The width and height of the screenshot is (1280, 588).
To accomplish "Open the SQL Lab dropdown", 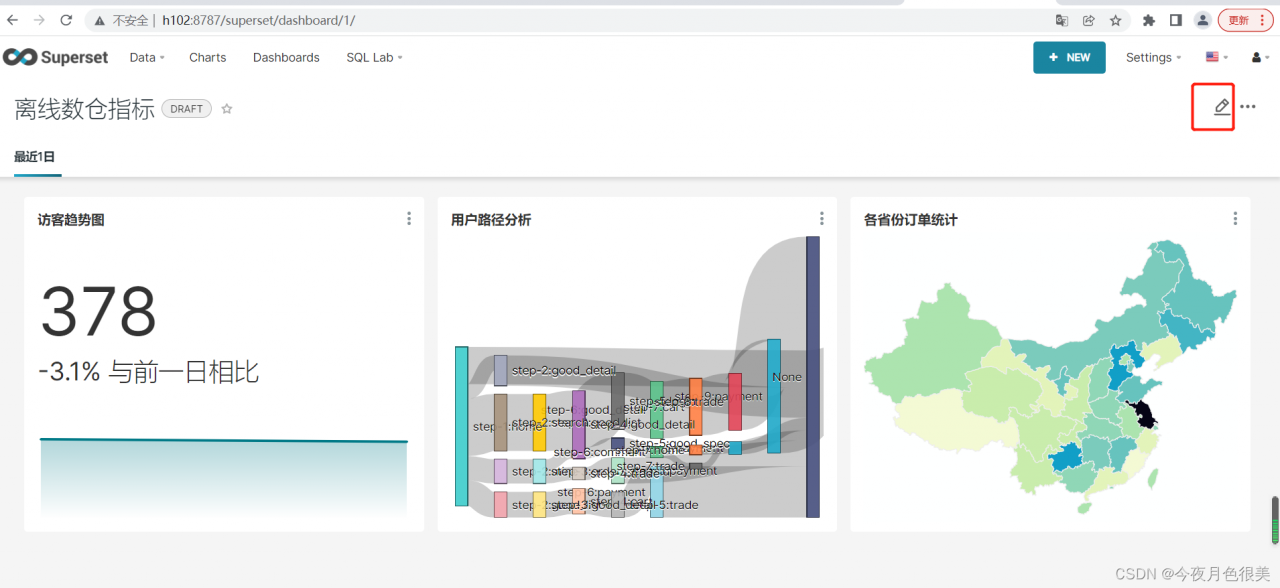I will tap(372, 57).
